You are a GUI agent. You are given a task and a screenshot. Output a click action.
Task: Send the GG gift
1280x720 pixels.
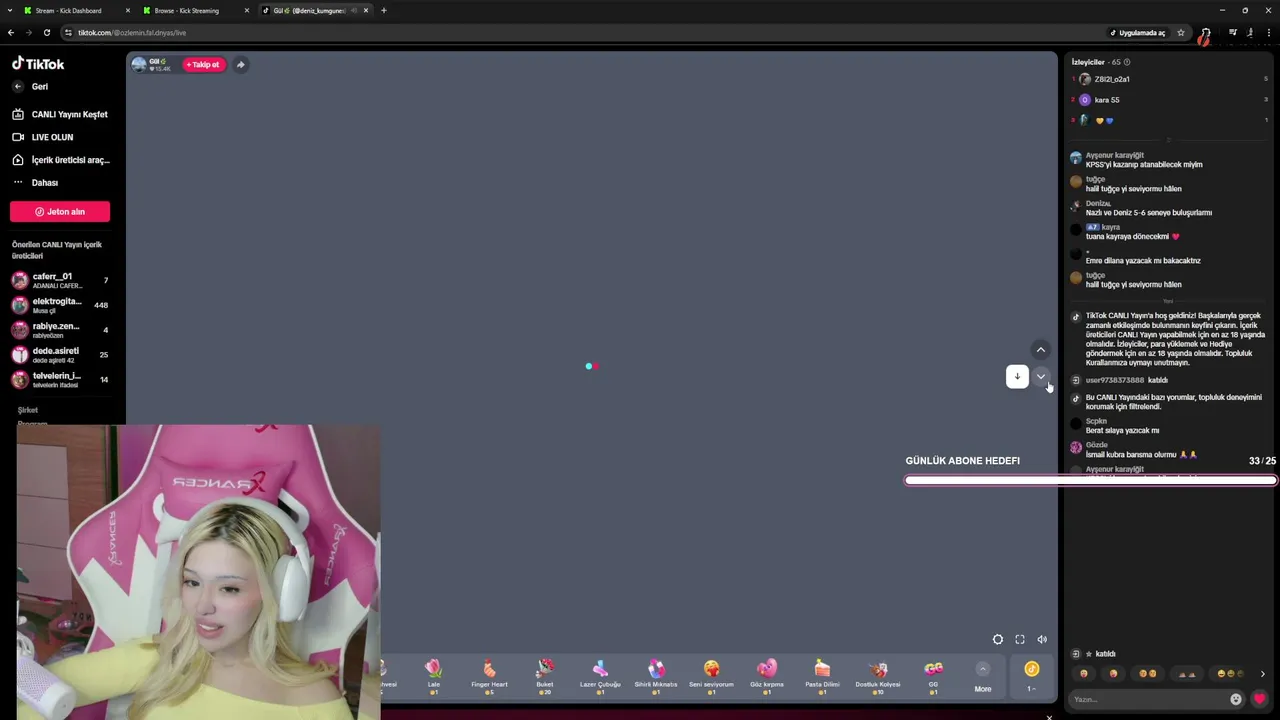(933, 676)
